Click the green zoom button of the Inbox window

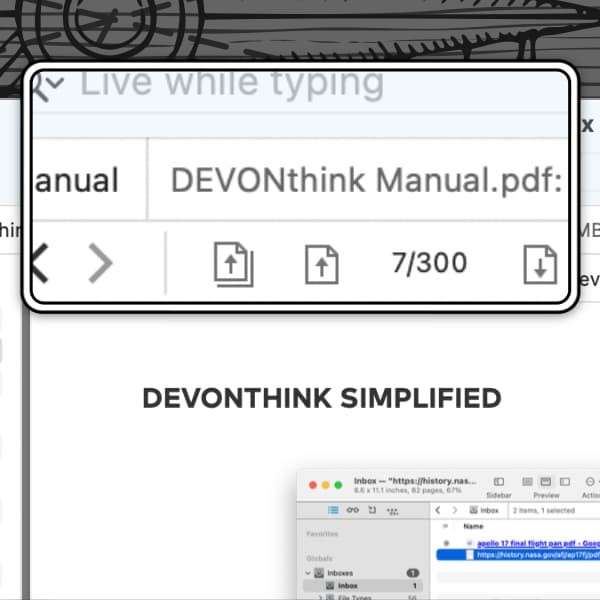[338, 485]
